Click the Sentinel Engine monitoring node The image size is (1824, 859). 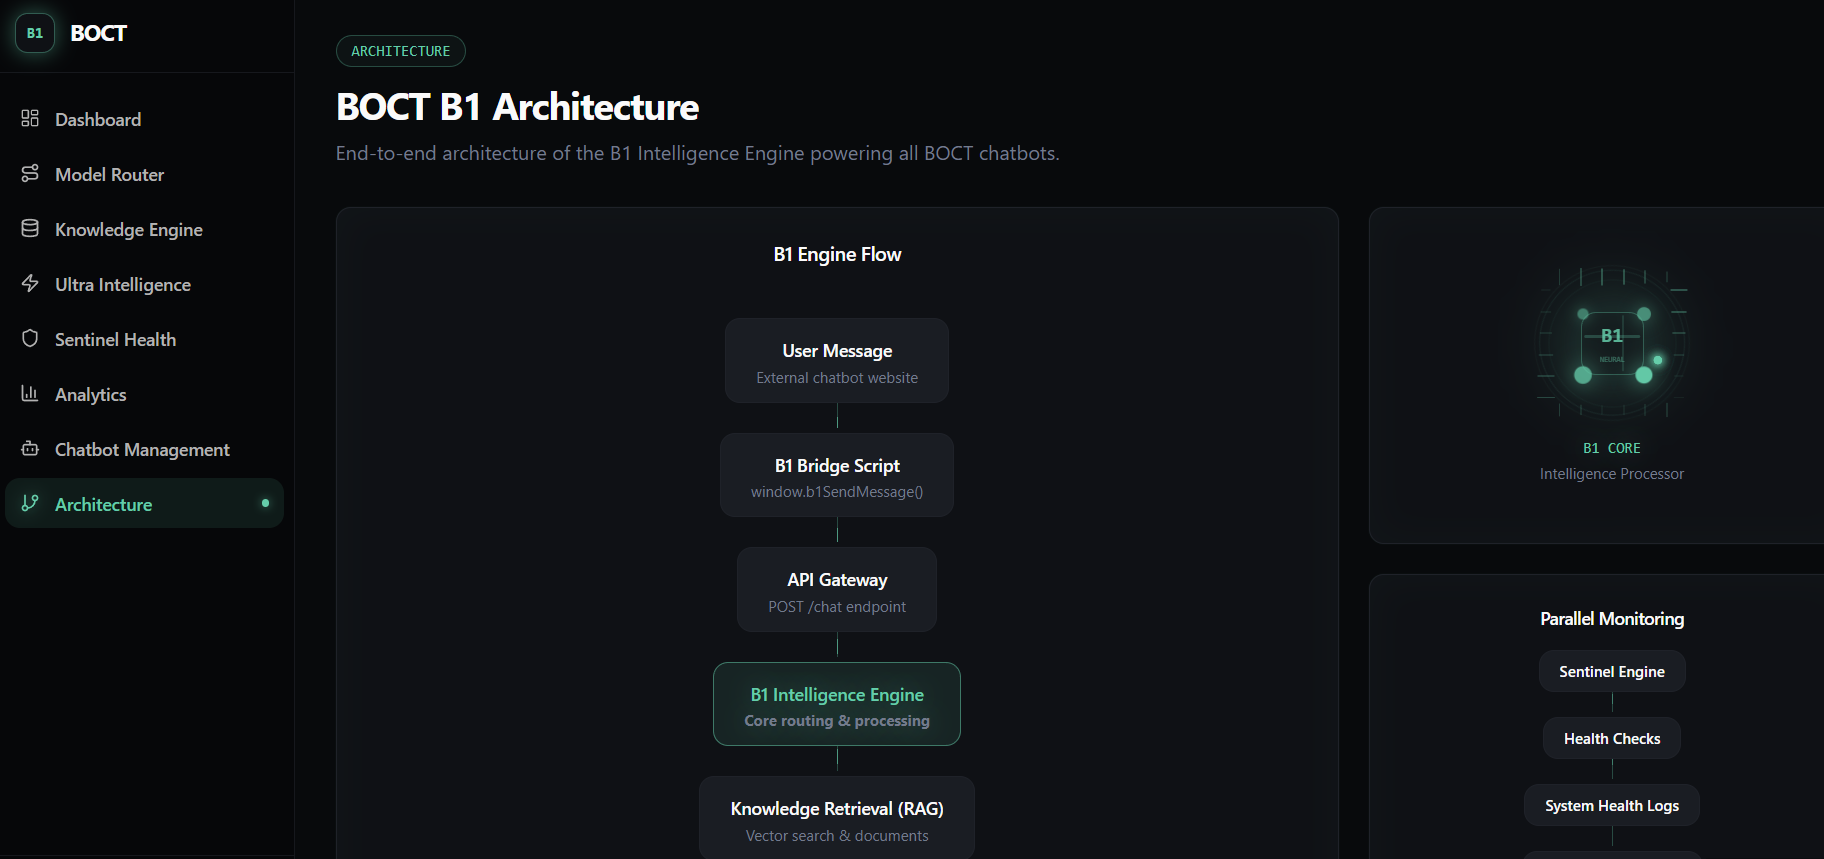(1612, 671)
